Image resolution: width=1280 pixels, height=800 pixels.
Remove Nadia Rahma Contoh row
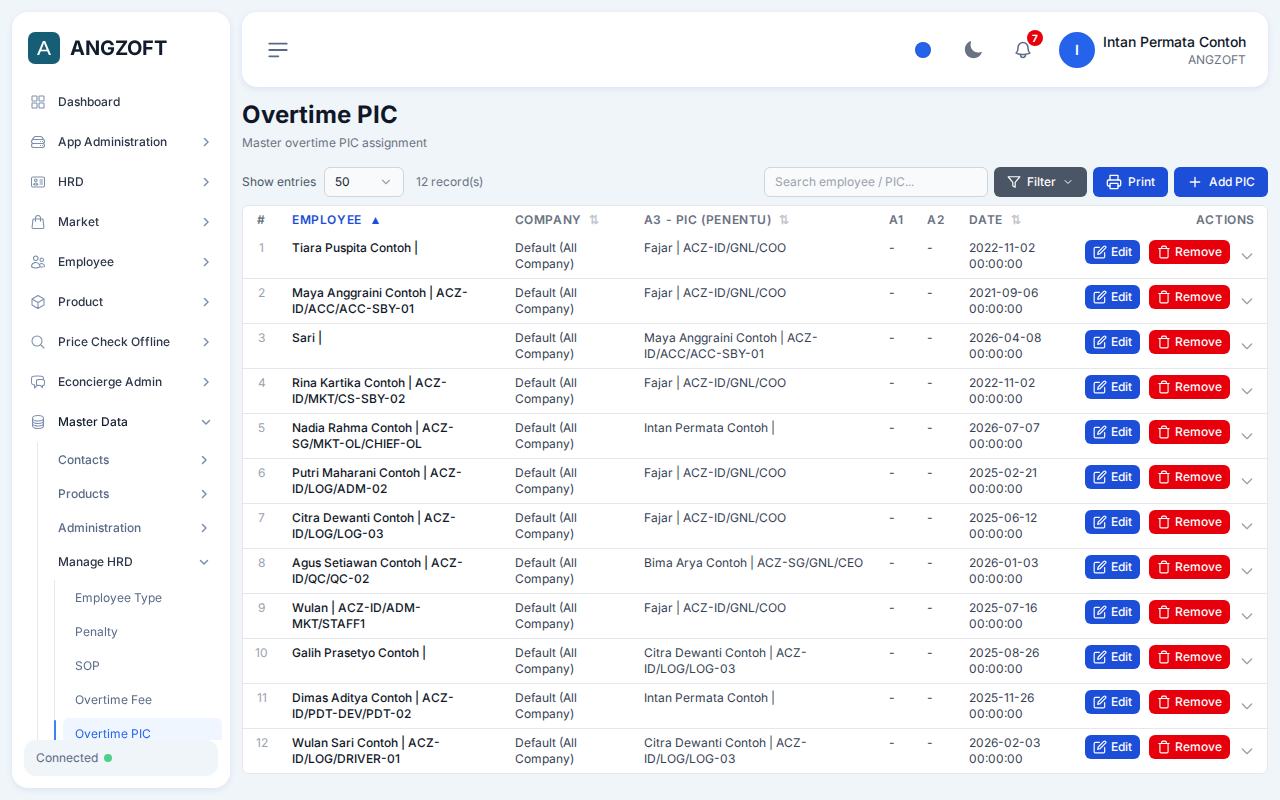[1189, 432]
